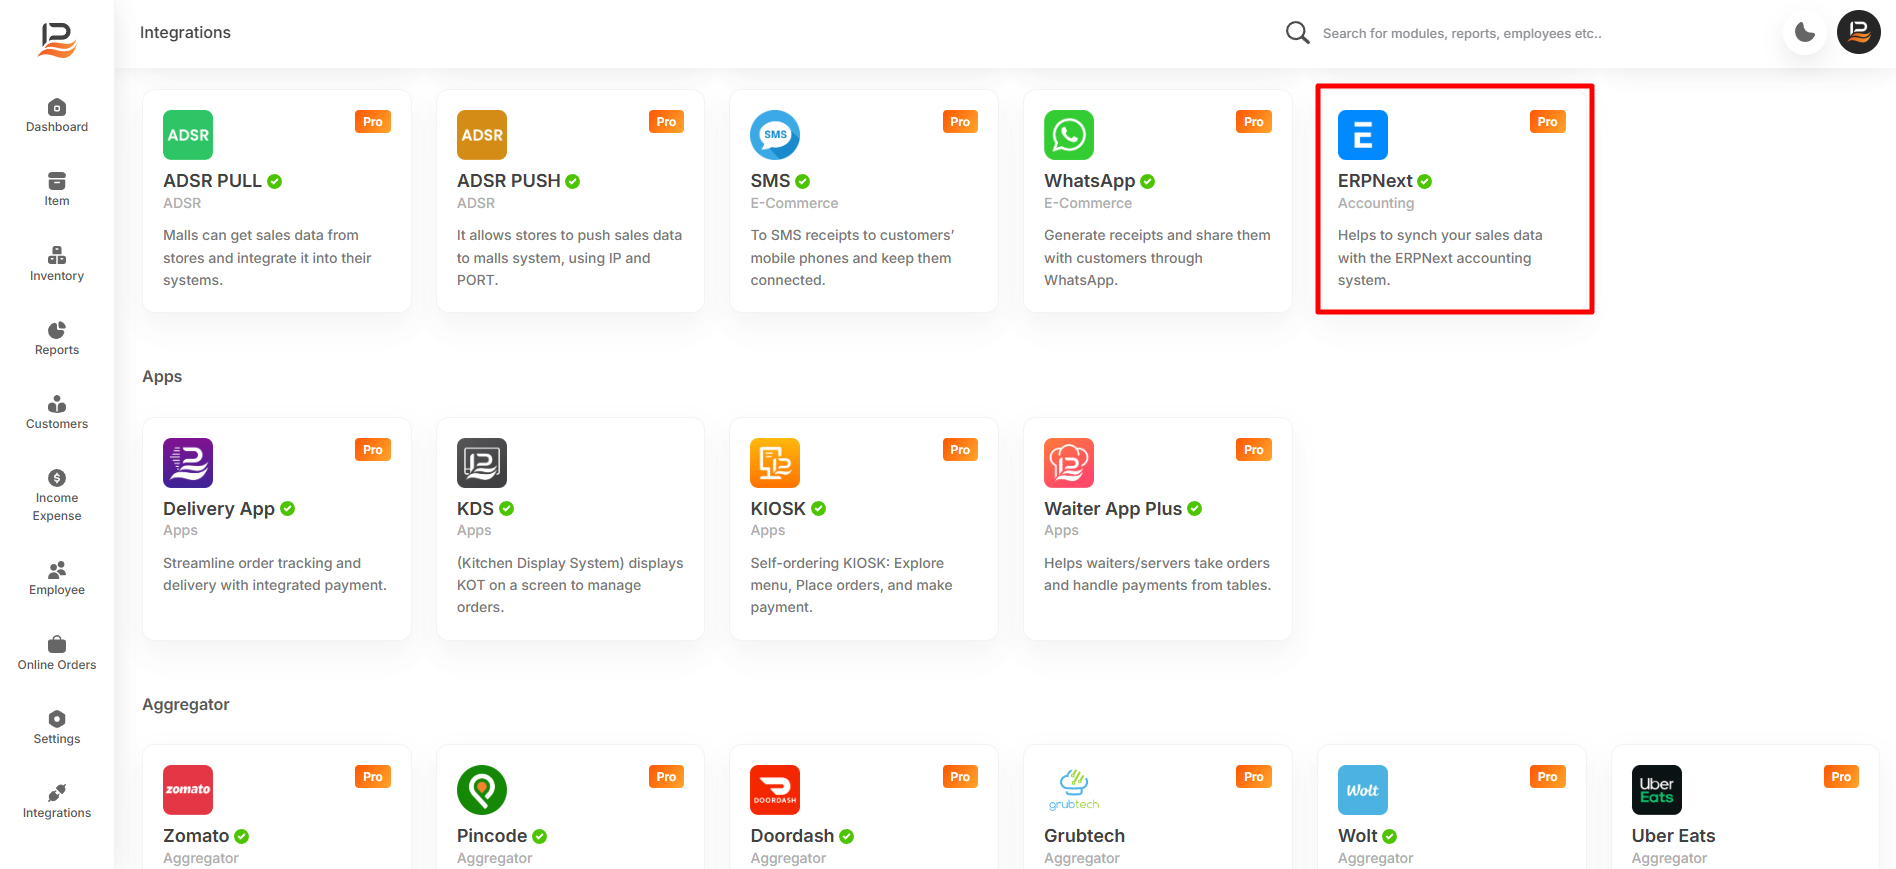Image resolution: width=1896 pixels, height=869 pixels.
Task: Click the Pro badge on KIOSK card
Action: tap(960, 450)
